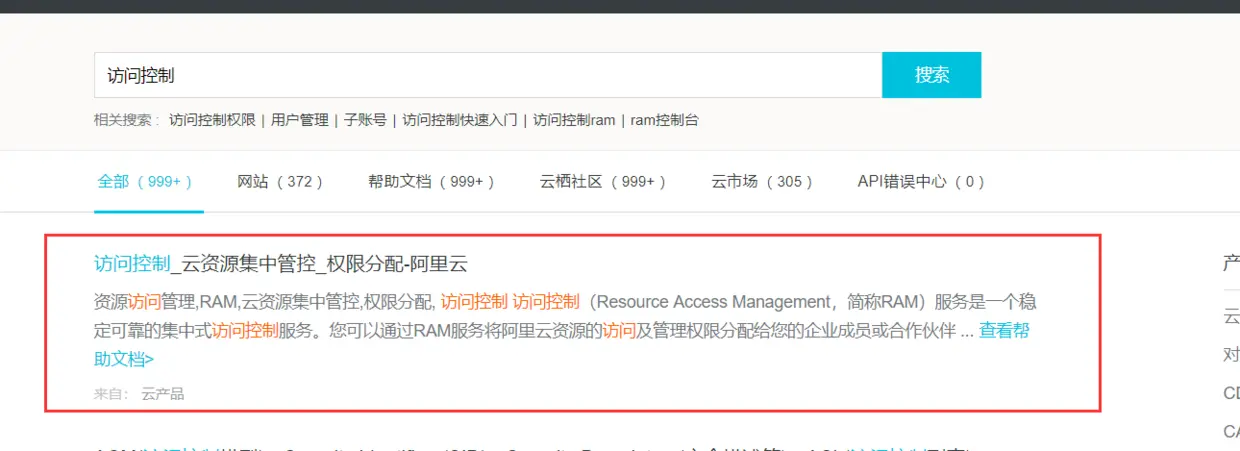1240x451 pixels.
Task: Switch to the 云栖社区 (999+) tab
Action: [x=604, y=182]
